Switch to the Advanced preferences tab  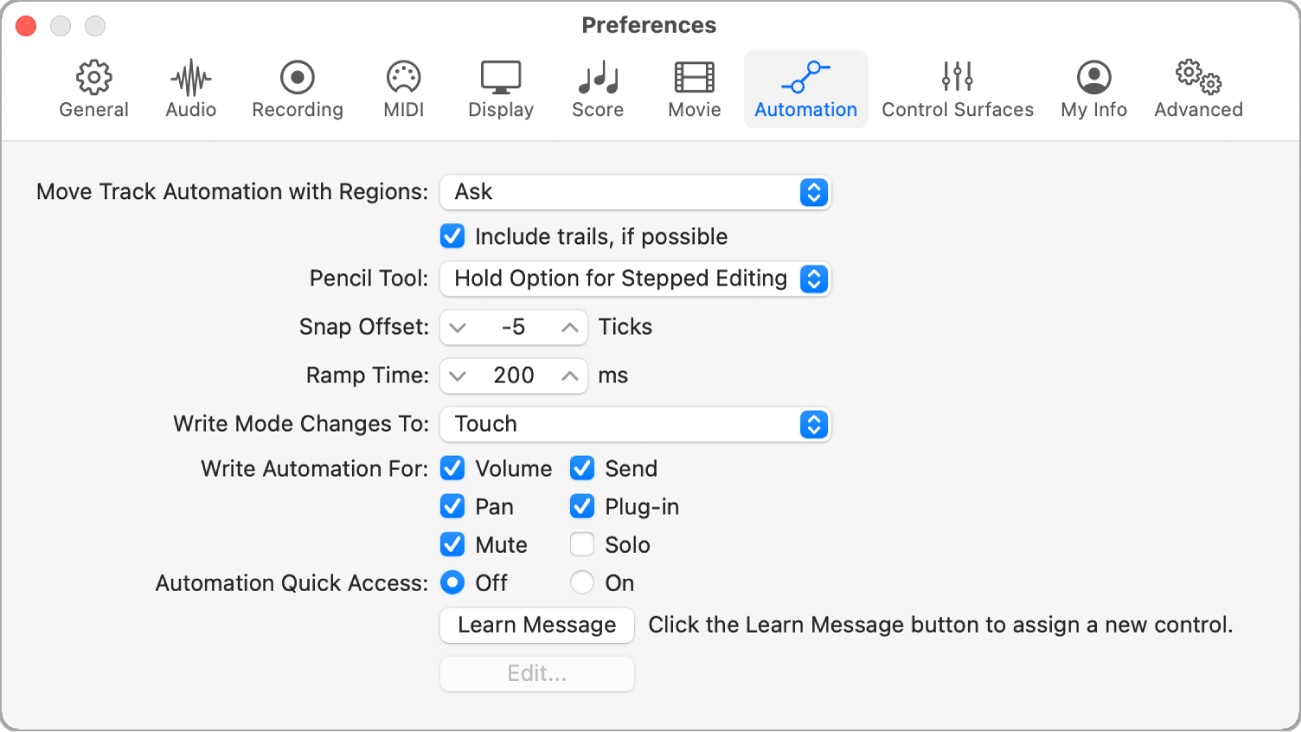click(x=1198, y=88)
